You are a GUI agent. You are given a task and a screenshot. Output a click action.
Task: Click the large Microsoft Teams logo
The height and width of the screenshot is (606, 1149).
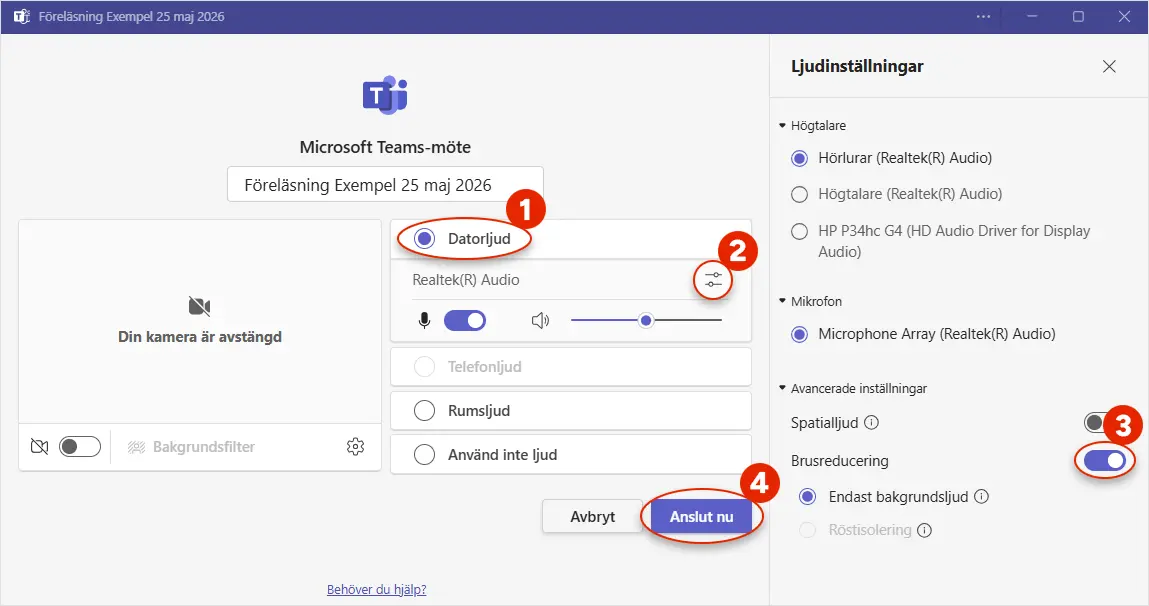(385, 95)
